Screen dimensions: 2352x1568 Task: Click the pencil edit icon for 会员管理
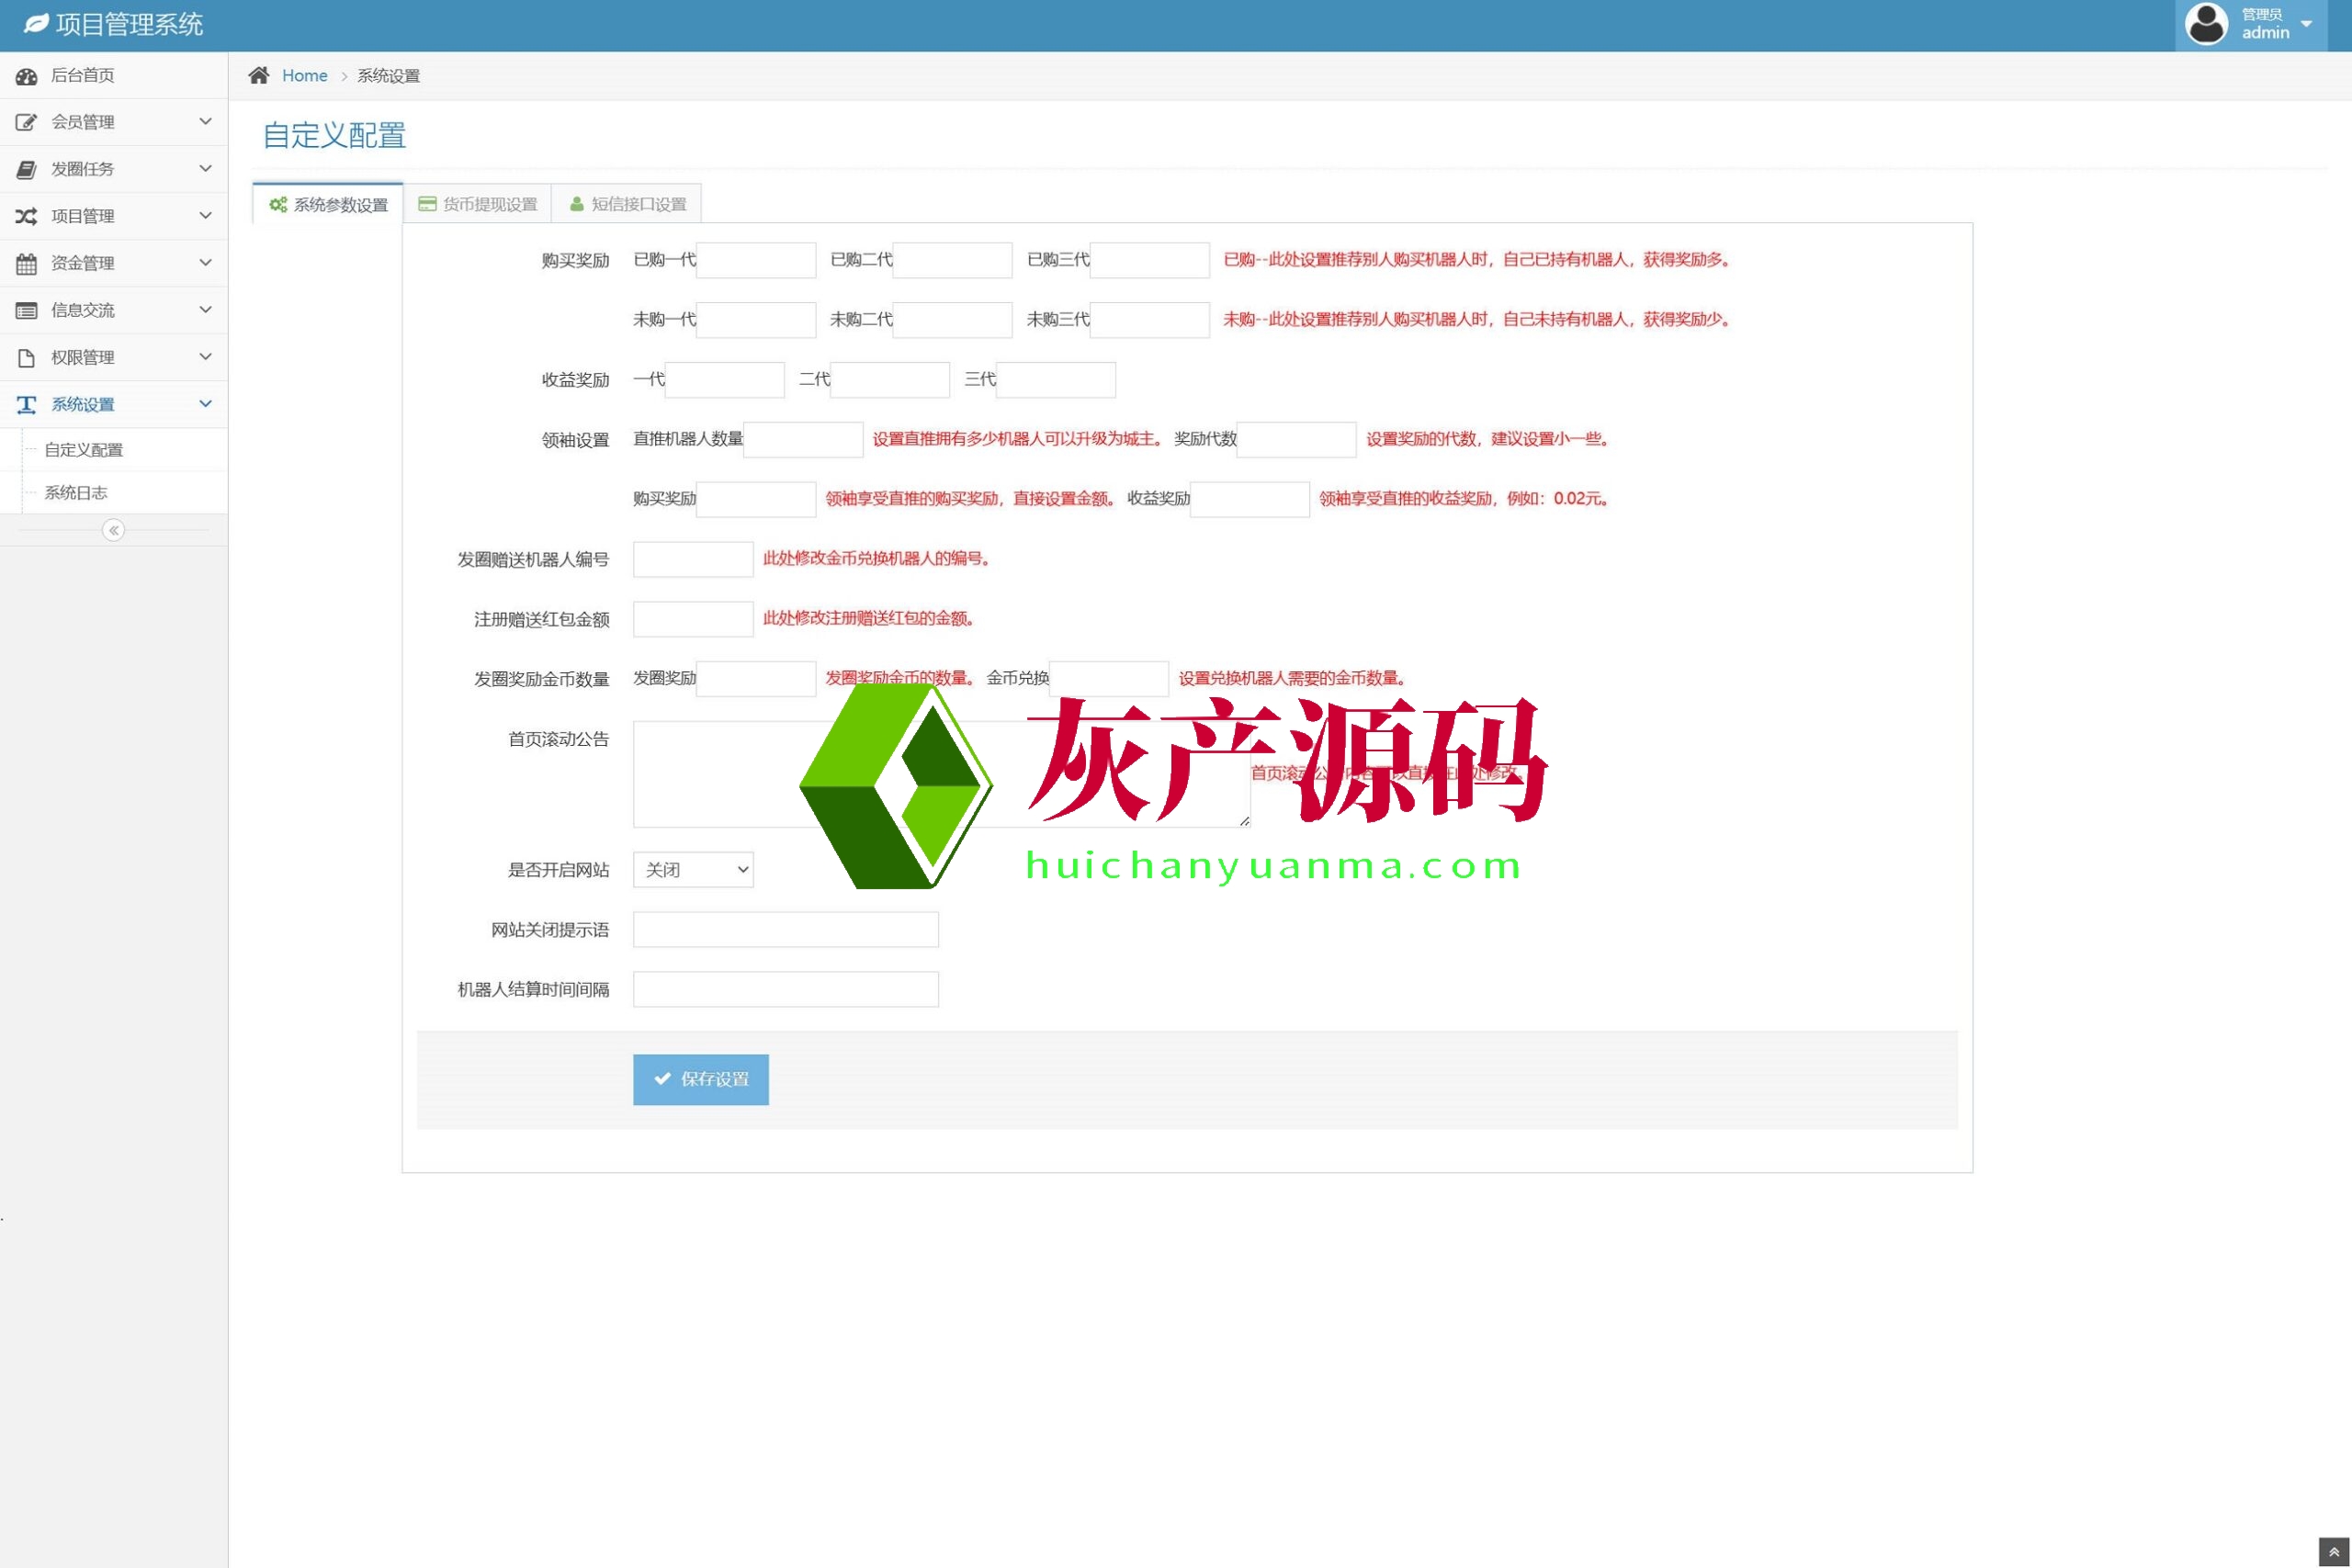tap(27, 122)
